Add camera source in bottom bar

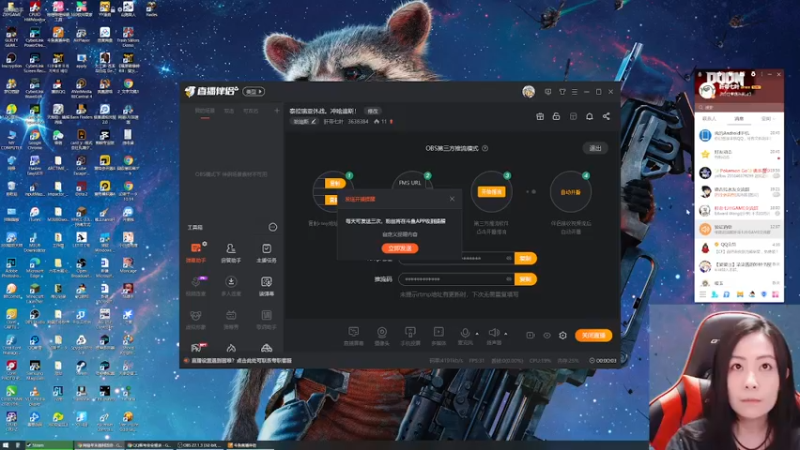coord(382,336)
